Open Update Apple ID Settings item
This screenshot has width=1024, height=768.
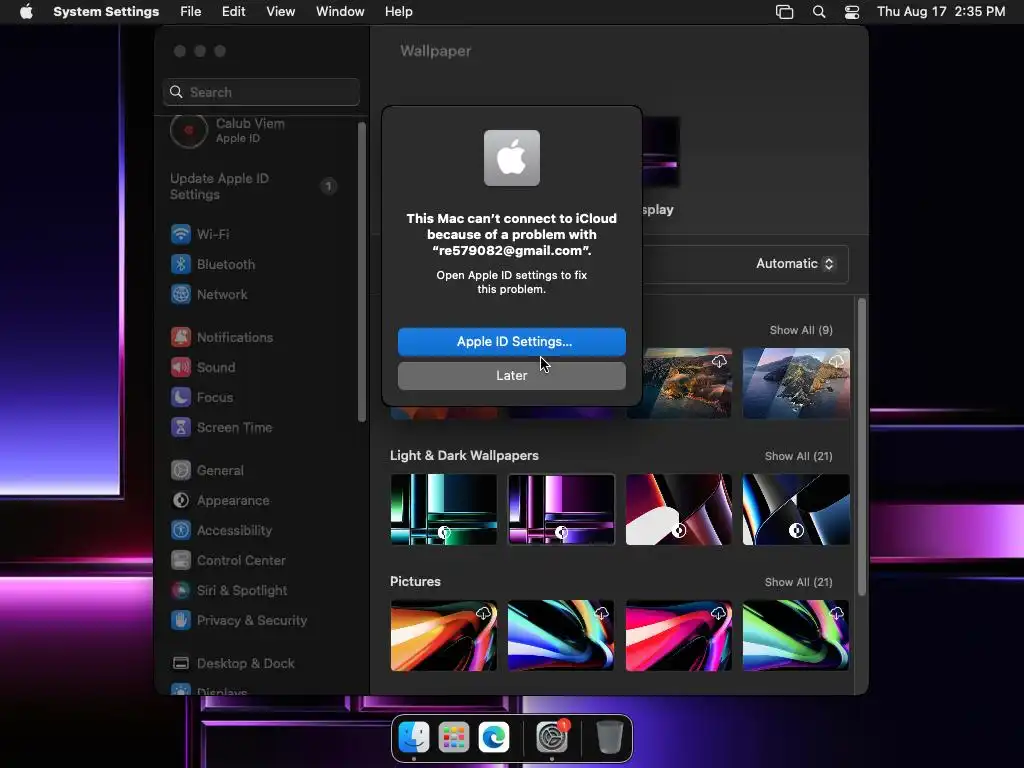click(253, 186)
